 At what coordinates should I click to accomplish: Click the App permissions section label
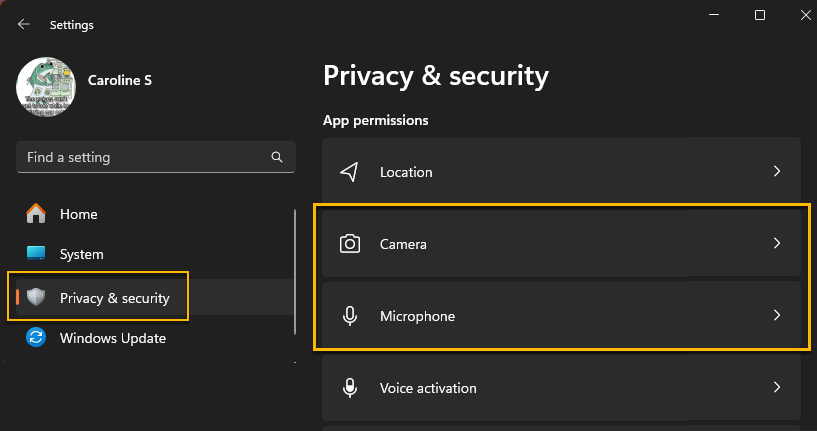[375, 120]
